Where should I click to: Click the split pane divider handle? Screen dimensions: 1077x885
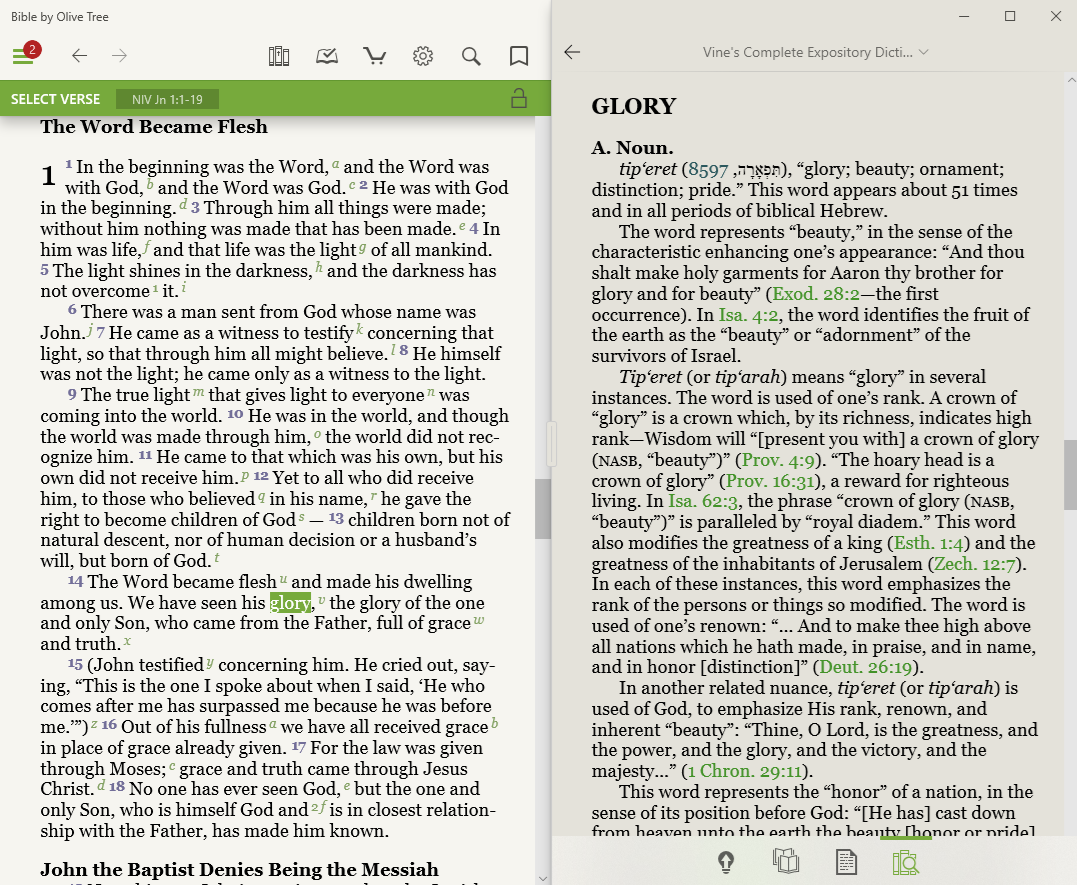click(551, 444)
